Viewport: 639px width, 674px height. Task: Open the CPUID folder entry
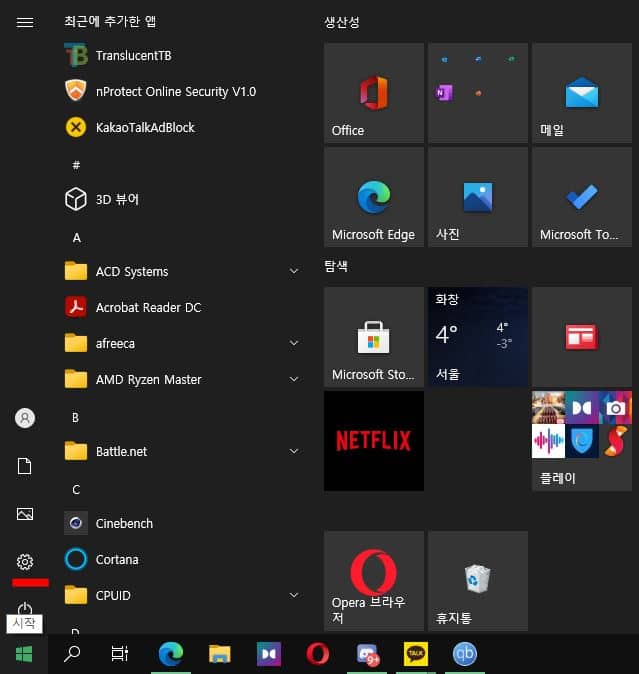click(x=180, y=595)
